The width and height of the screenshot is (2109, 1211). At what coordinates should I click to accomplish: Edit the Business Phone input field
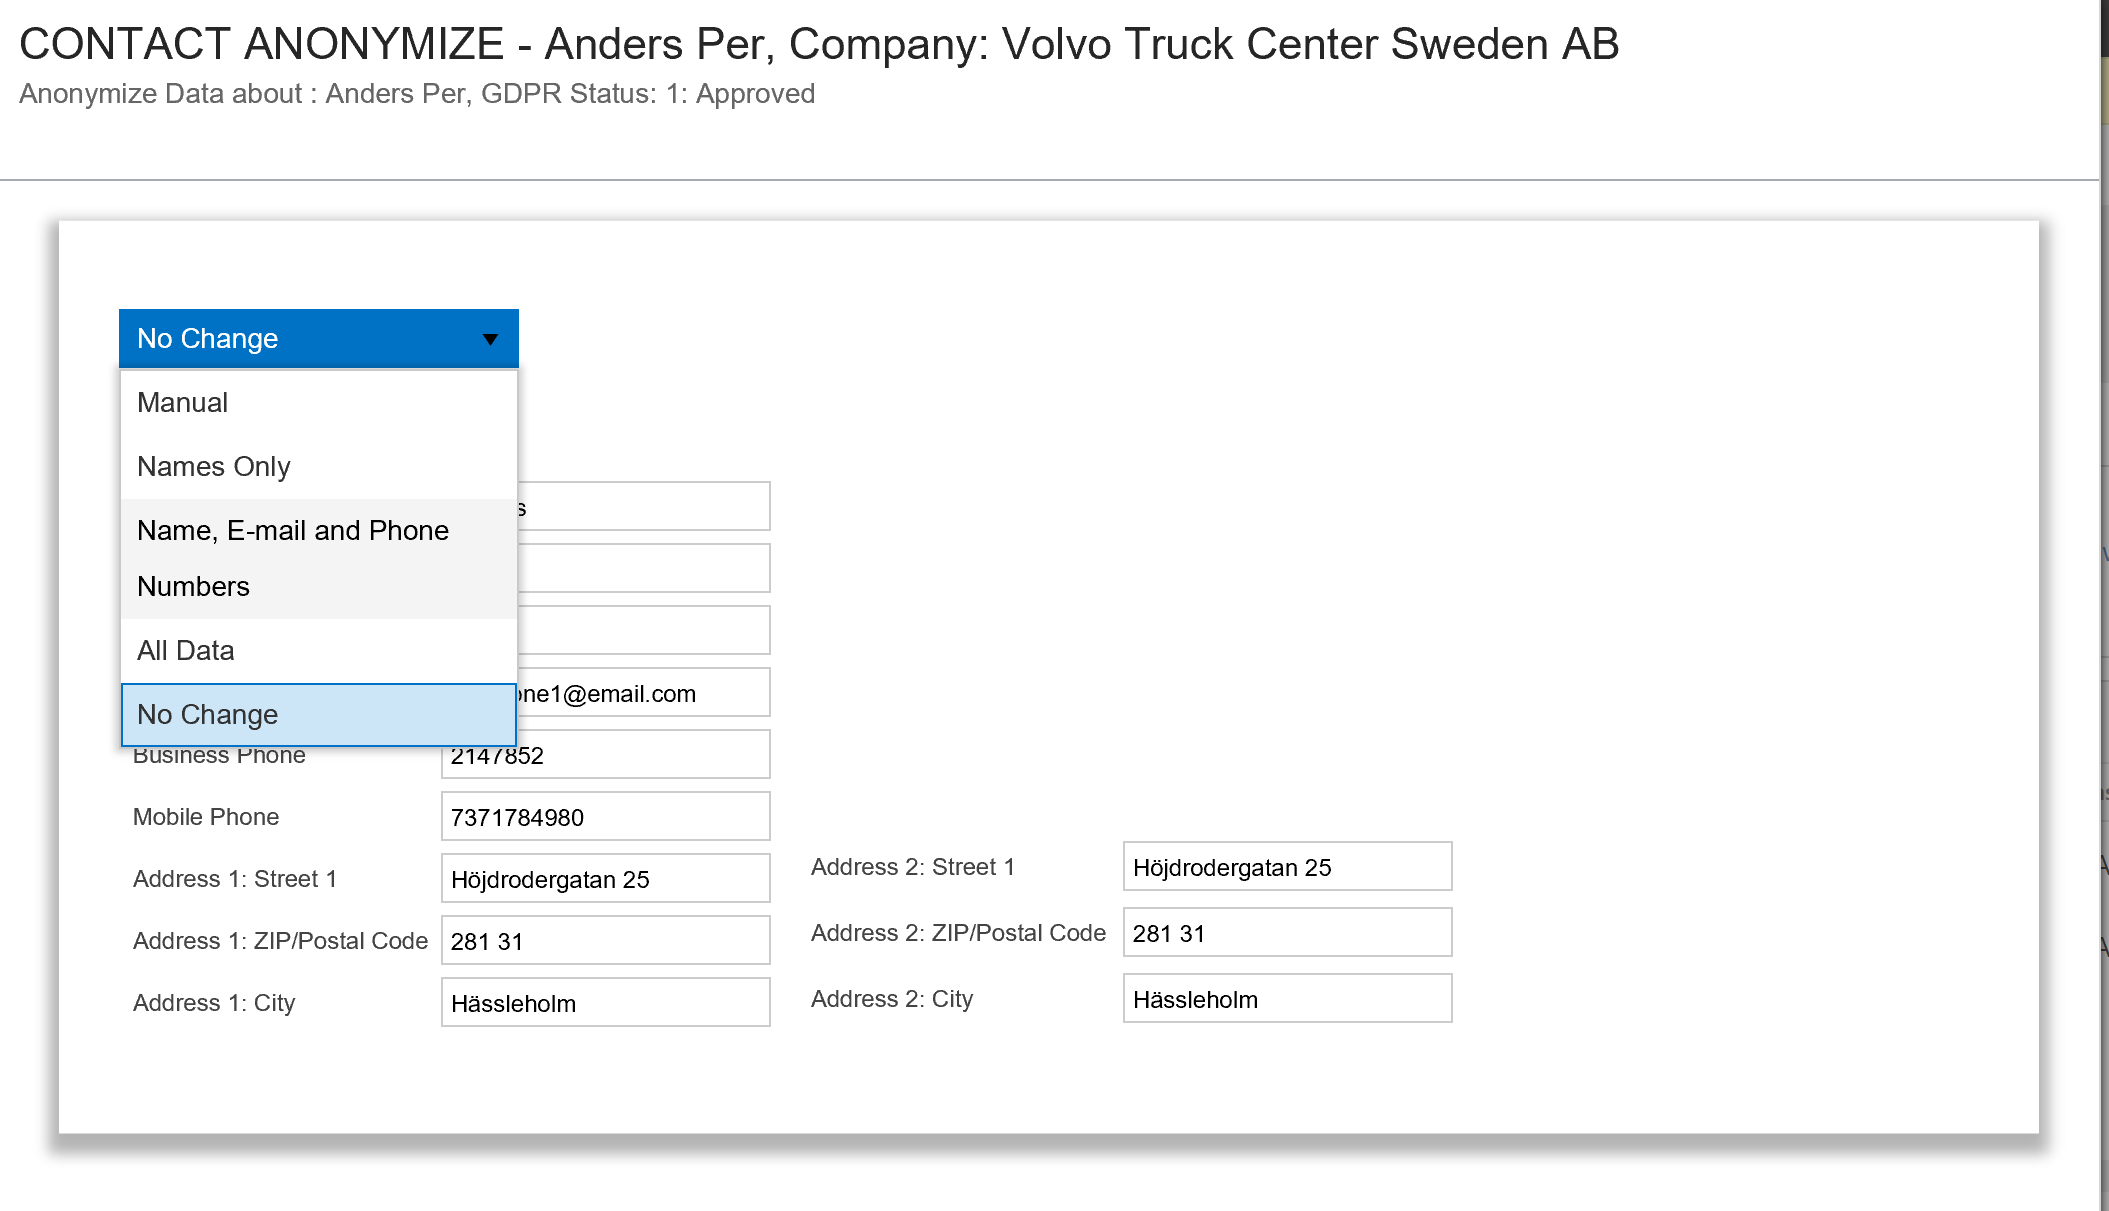[x=605, y=755]
